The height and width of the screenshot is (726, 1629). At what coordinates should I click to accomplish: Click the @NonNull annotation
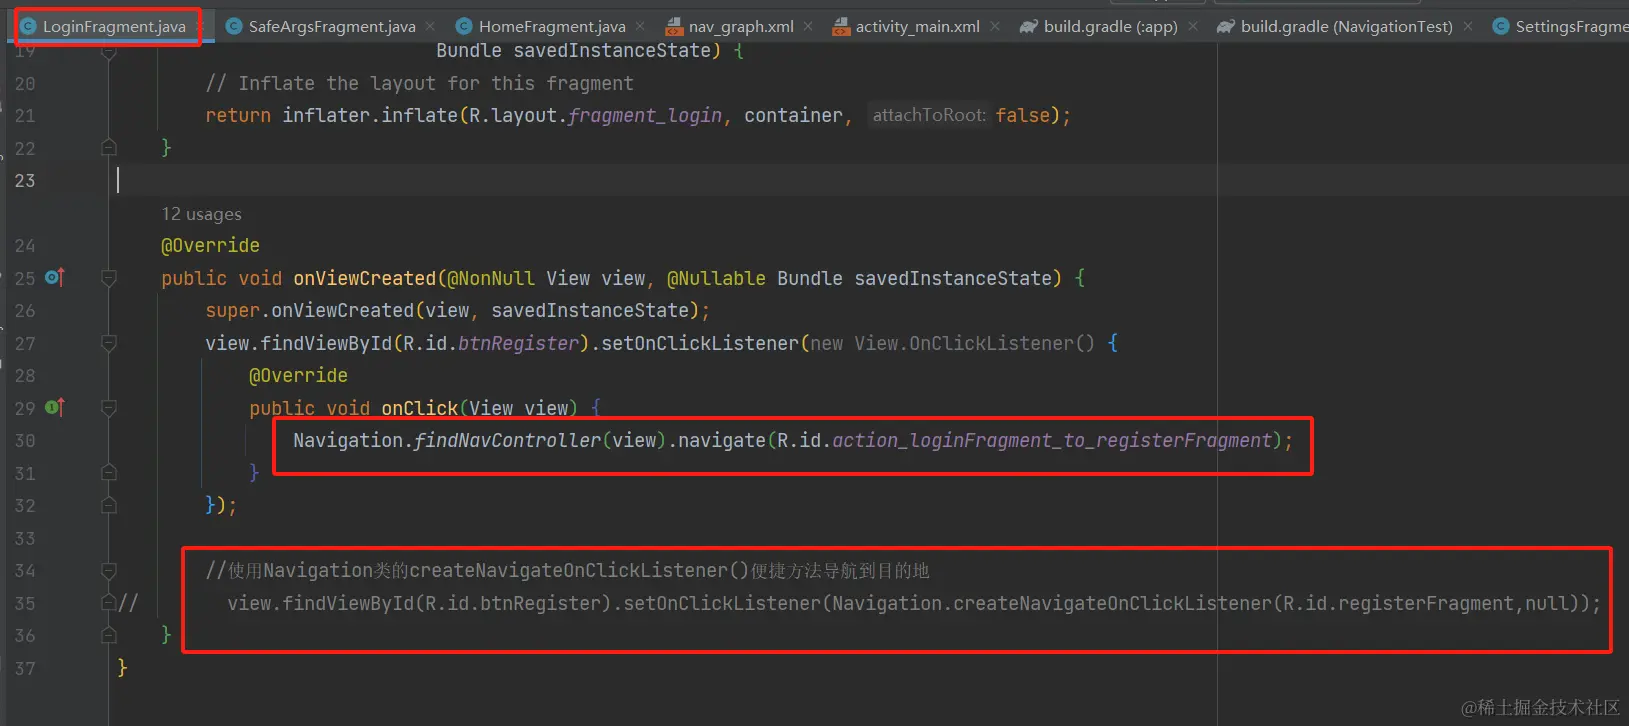pos(491,278)
